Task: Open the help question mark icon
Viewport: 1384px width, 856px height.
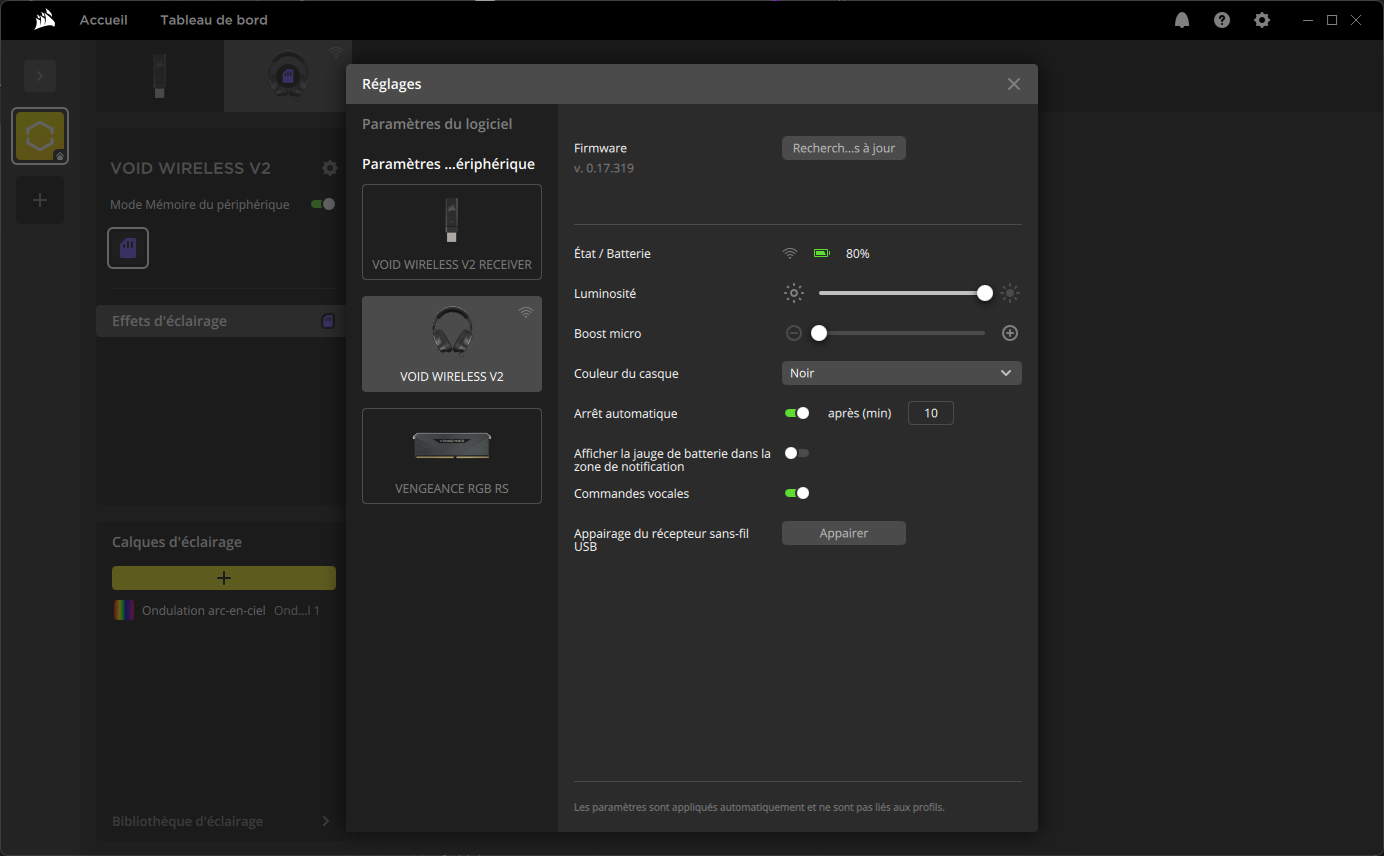Action: [x=1222, y=20]
